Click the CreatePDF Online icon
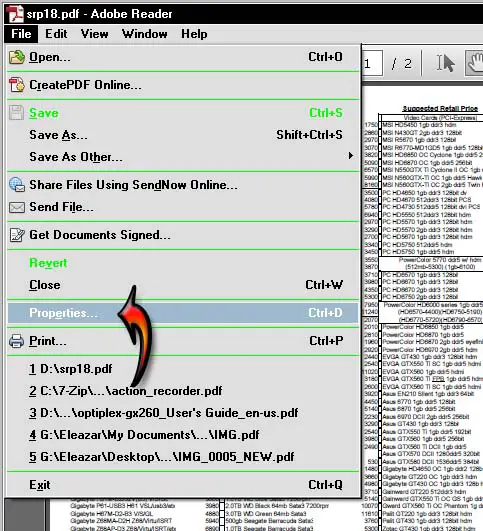483x531 pixels. point(17,85)
